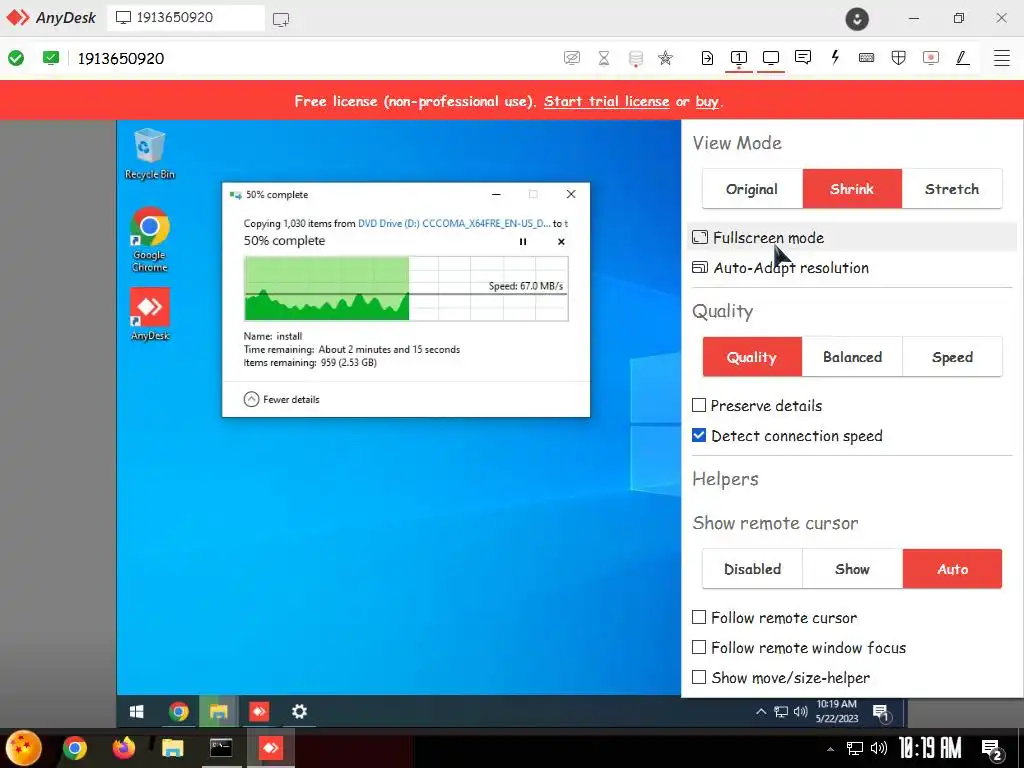Image resolution: width=1024 pixels, height=768 pixels.
Task: Enable Follow remote window focus
Action: tap(699, 647)
